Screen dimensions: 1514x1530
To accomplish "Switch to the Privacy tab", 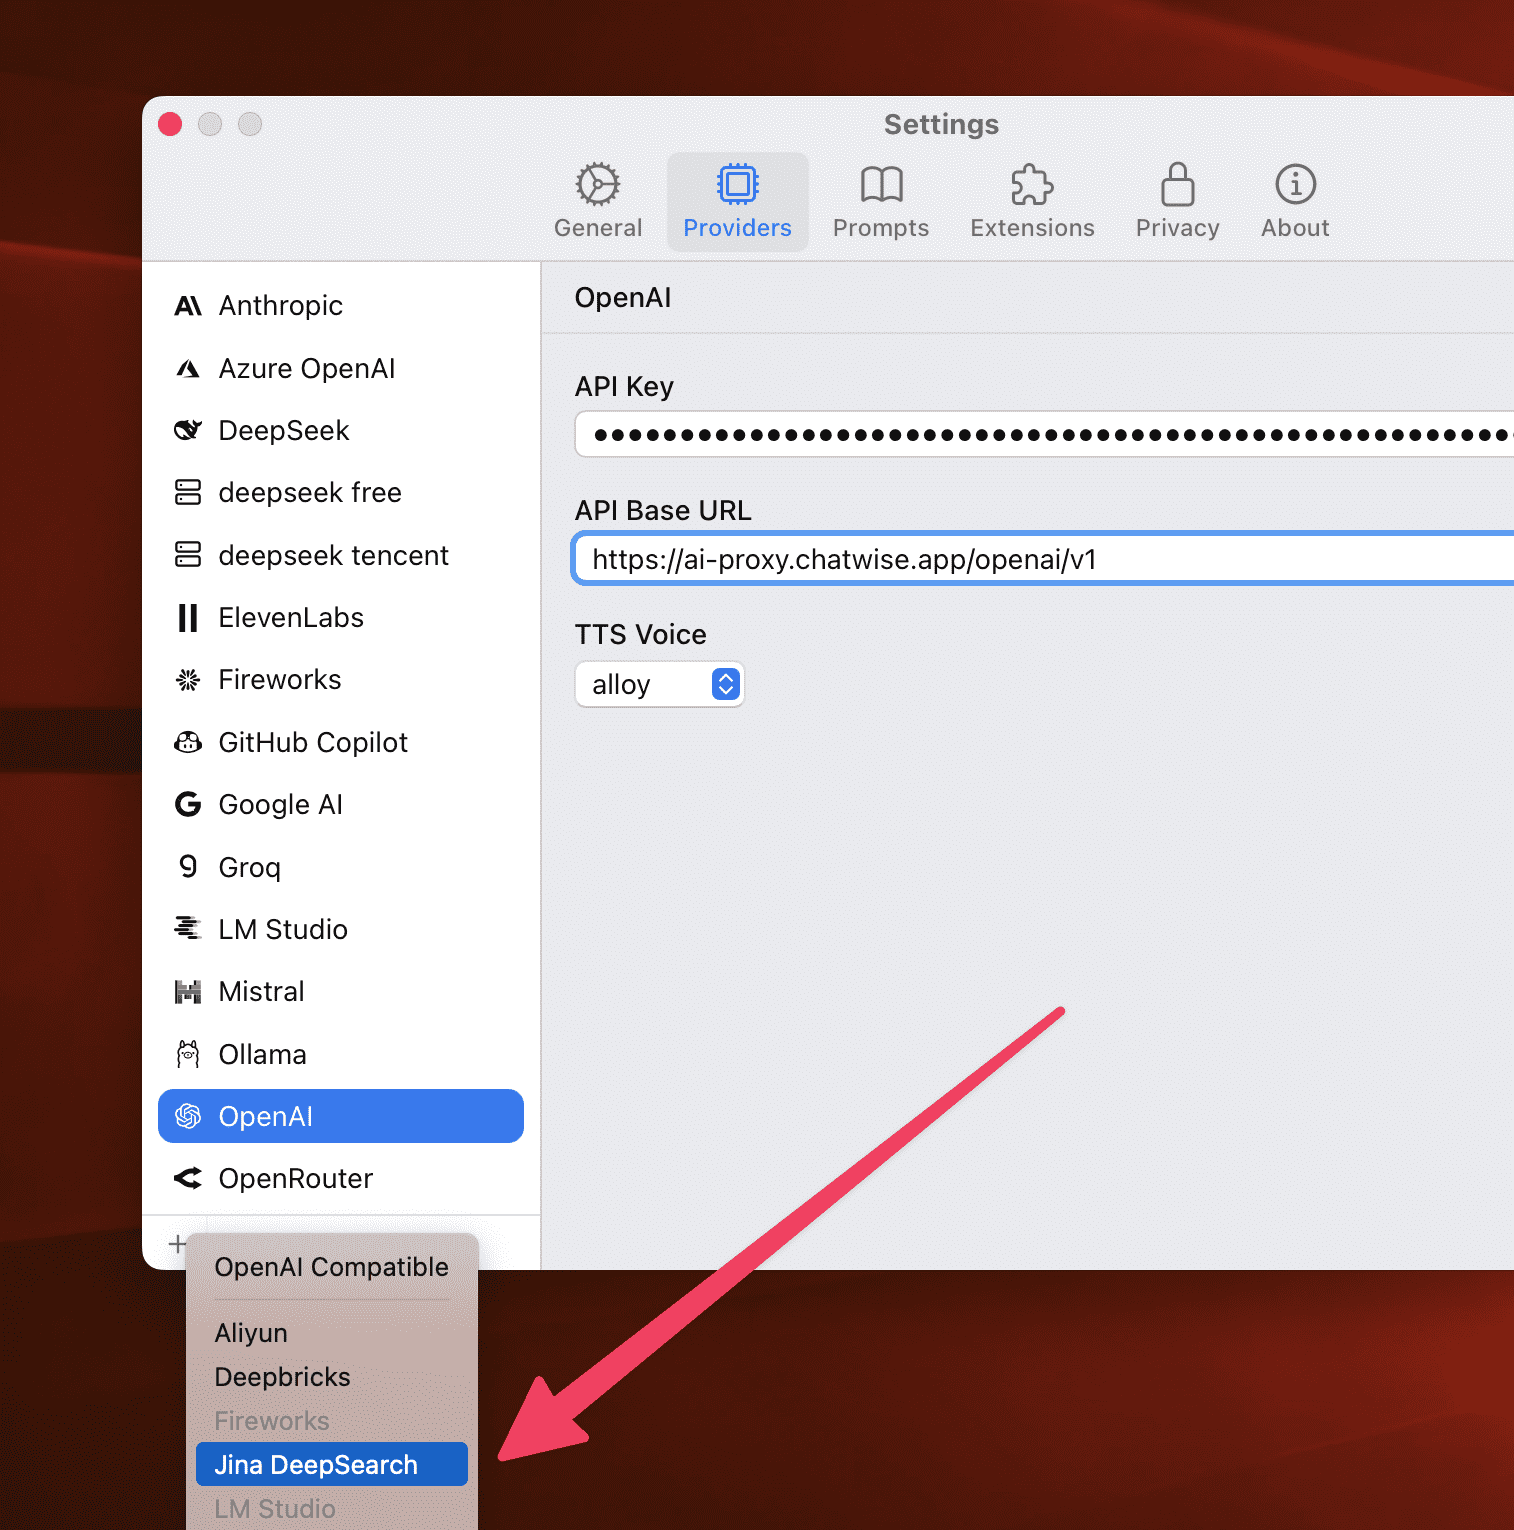I will pyautogui.click(x=1177, y=201).
